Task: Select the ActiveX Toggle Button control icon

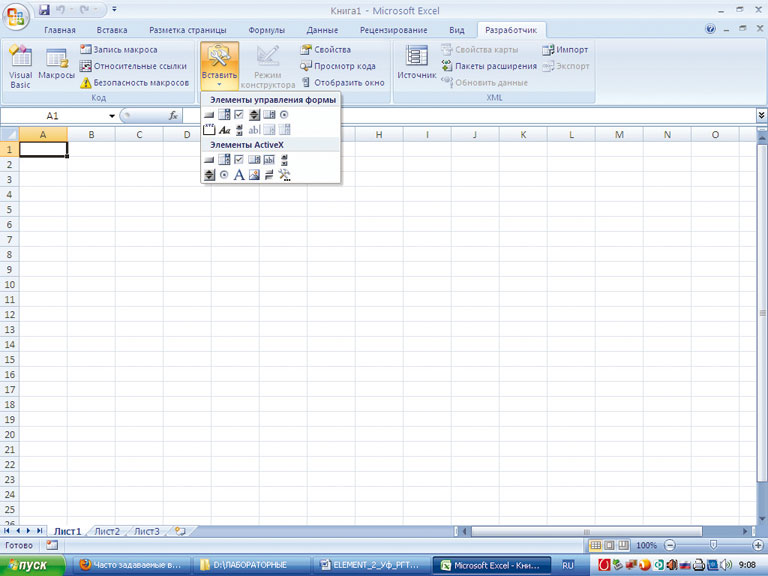Action: coord(269,175)
